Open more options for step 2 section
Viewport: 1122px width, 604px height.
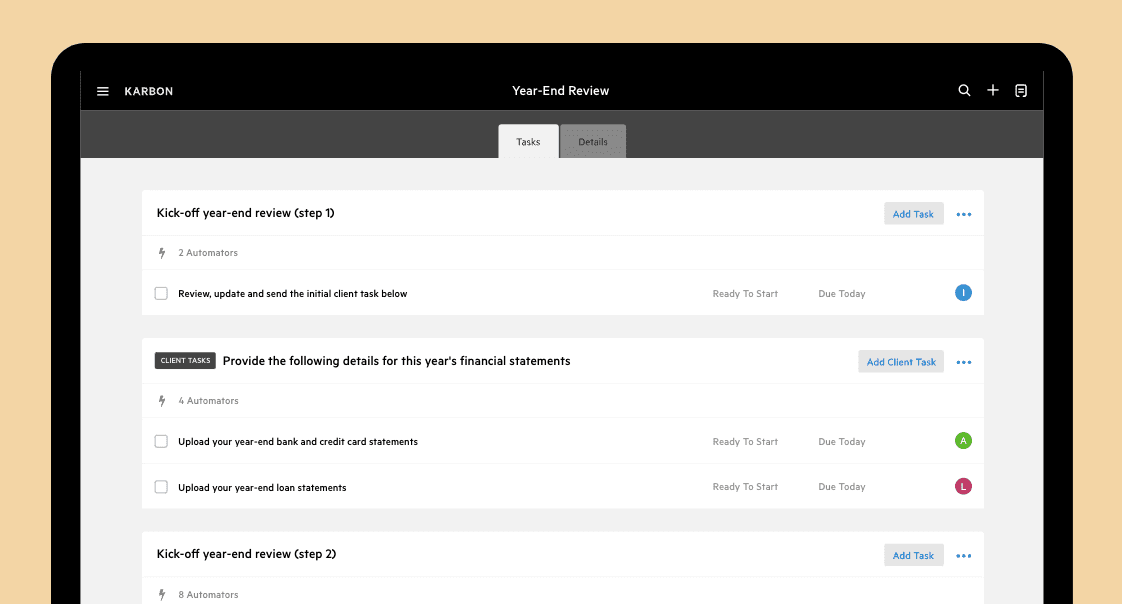coord(964,556)
